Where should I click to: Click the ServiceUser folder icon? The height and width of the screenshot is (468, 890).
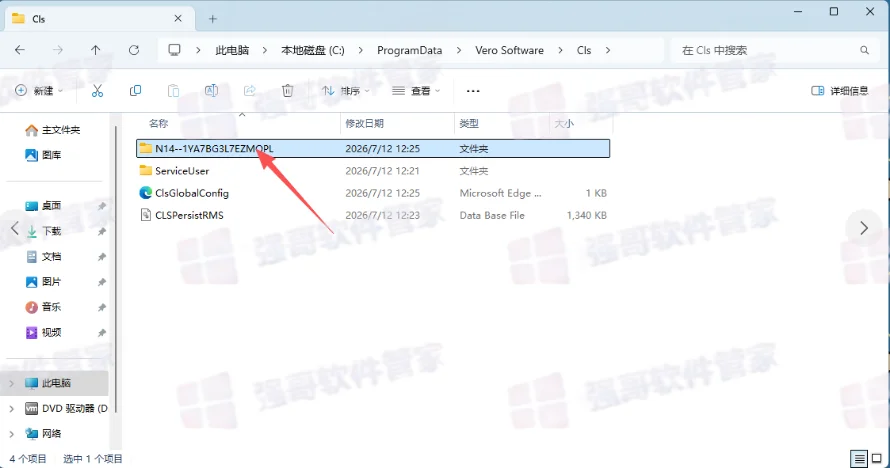tap(146, 170)
